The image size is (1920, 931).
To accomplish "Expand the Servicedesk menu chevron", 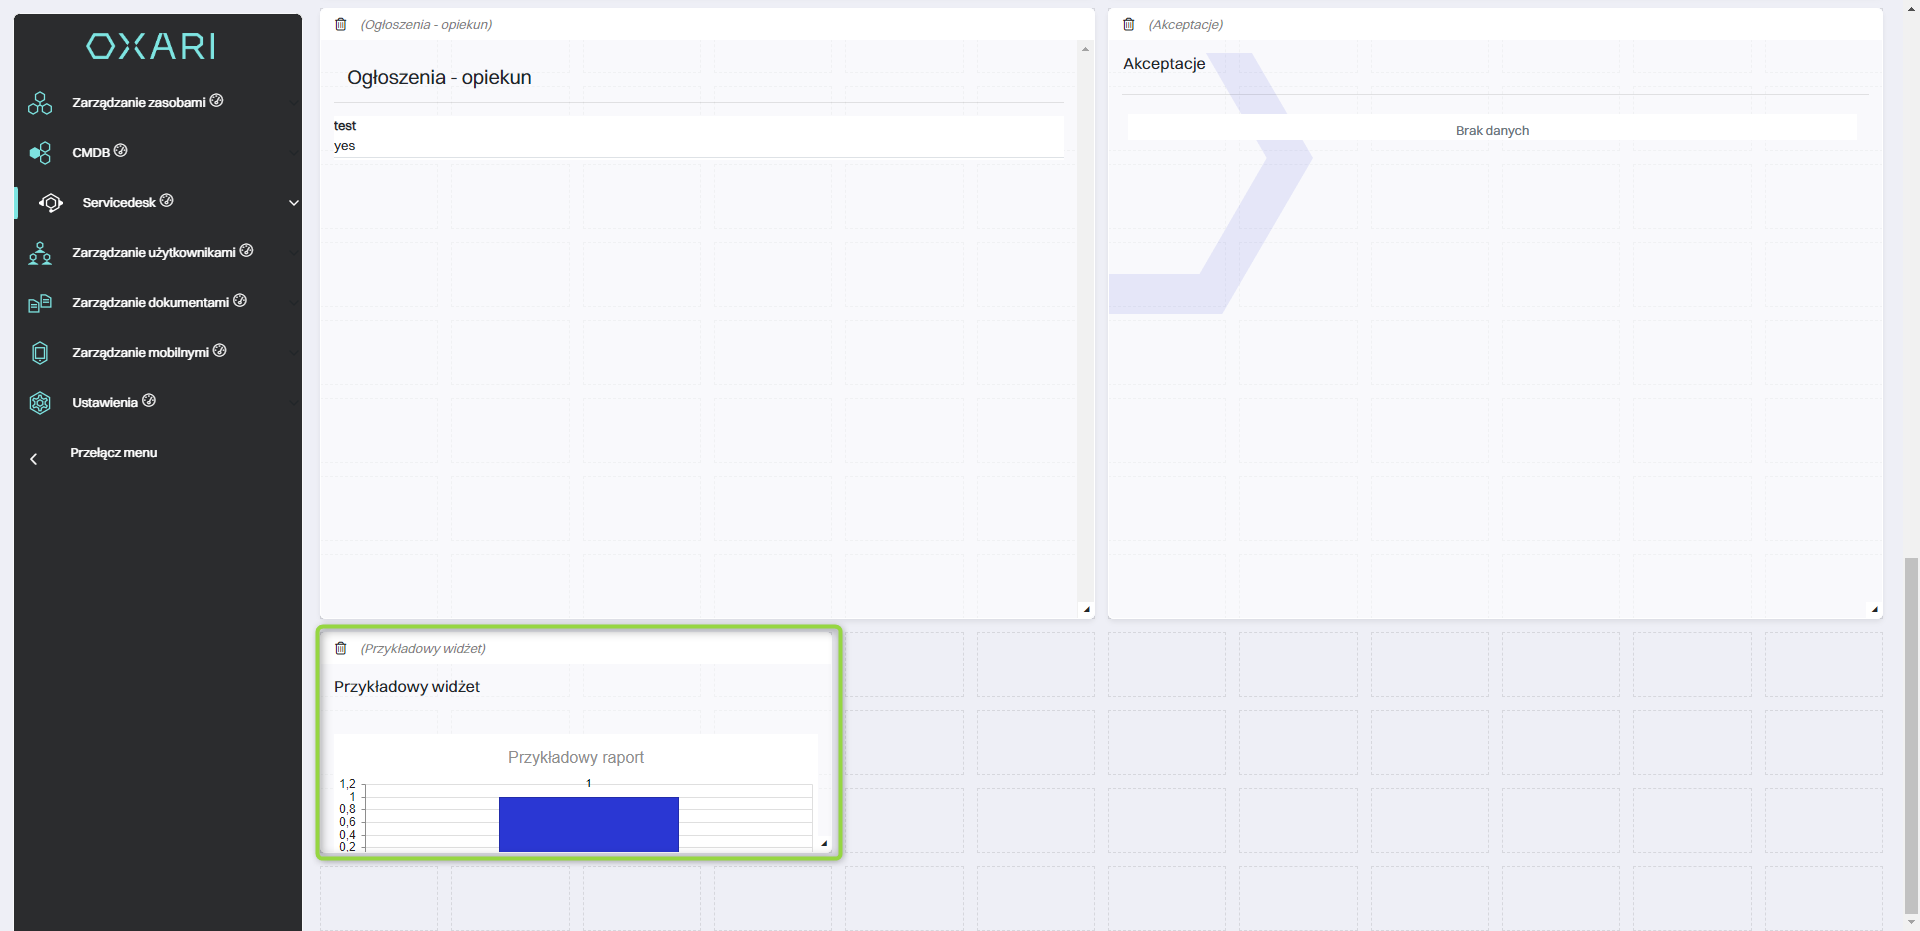I will tap(294, 203).
